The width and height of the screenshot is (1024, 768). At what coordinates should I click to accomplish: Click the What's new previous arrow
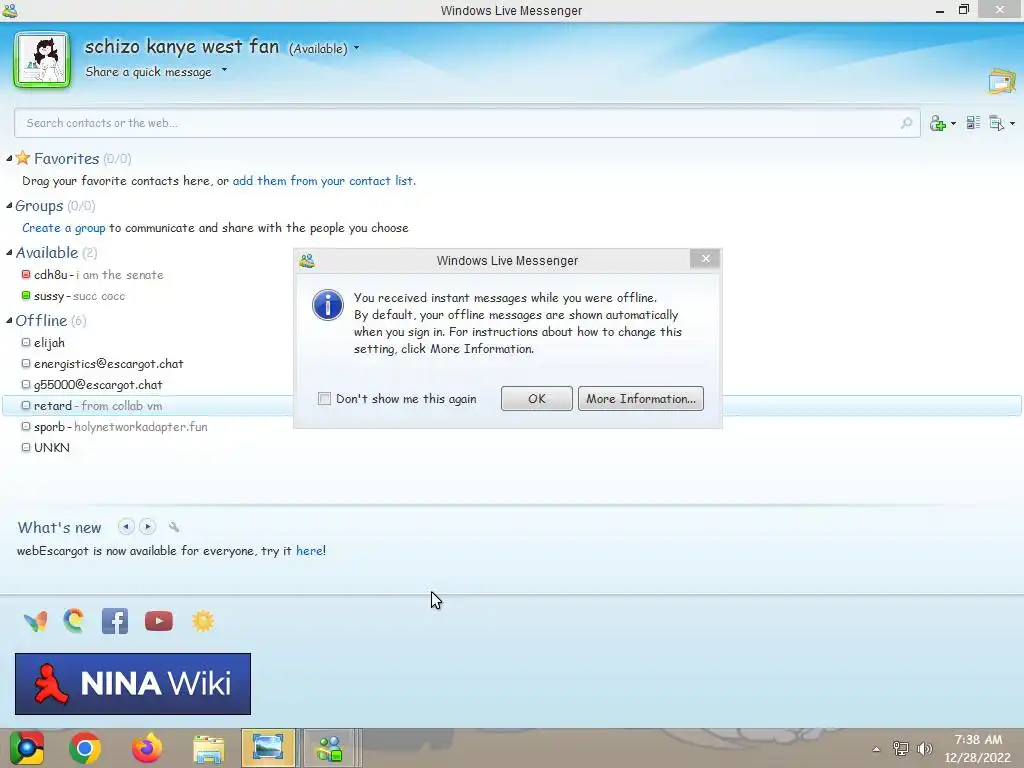pyautogui.click(x=126, y=526)
